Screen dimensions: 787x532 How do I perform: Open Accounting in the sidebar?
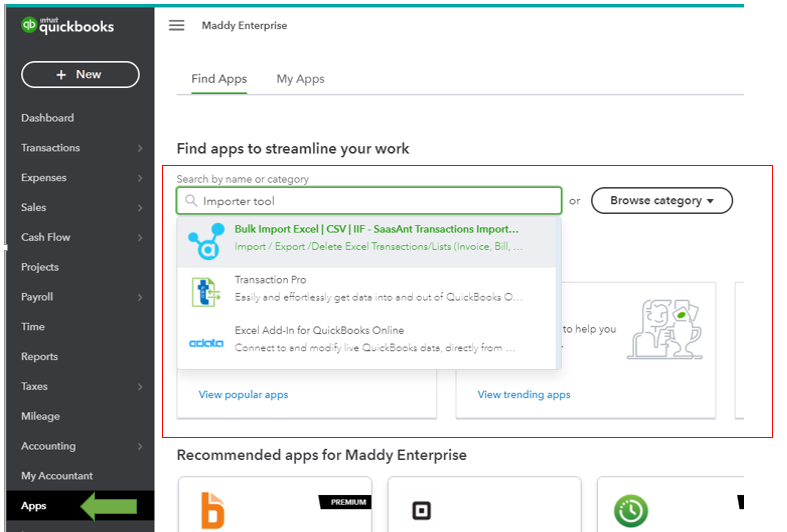[48, 446]
